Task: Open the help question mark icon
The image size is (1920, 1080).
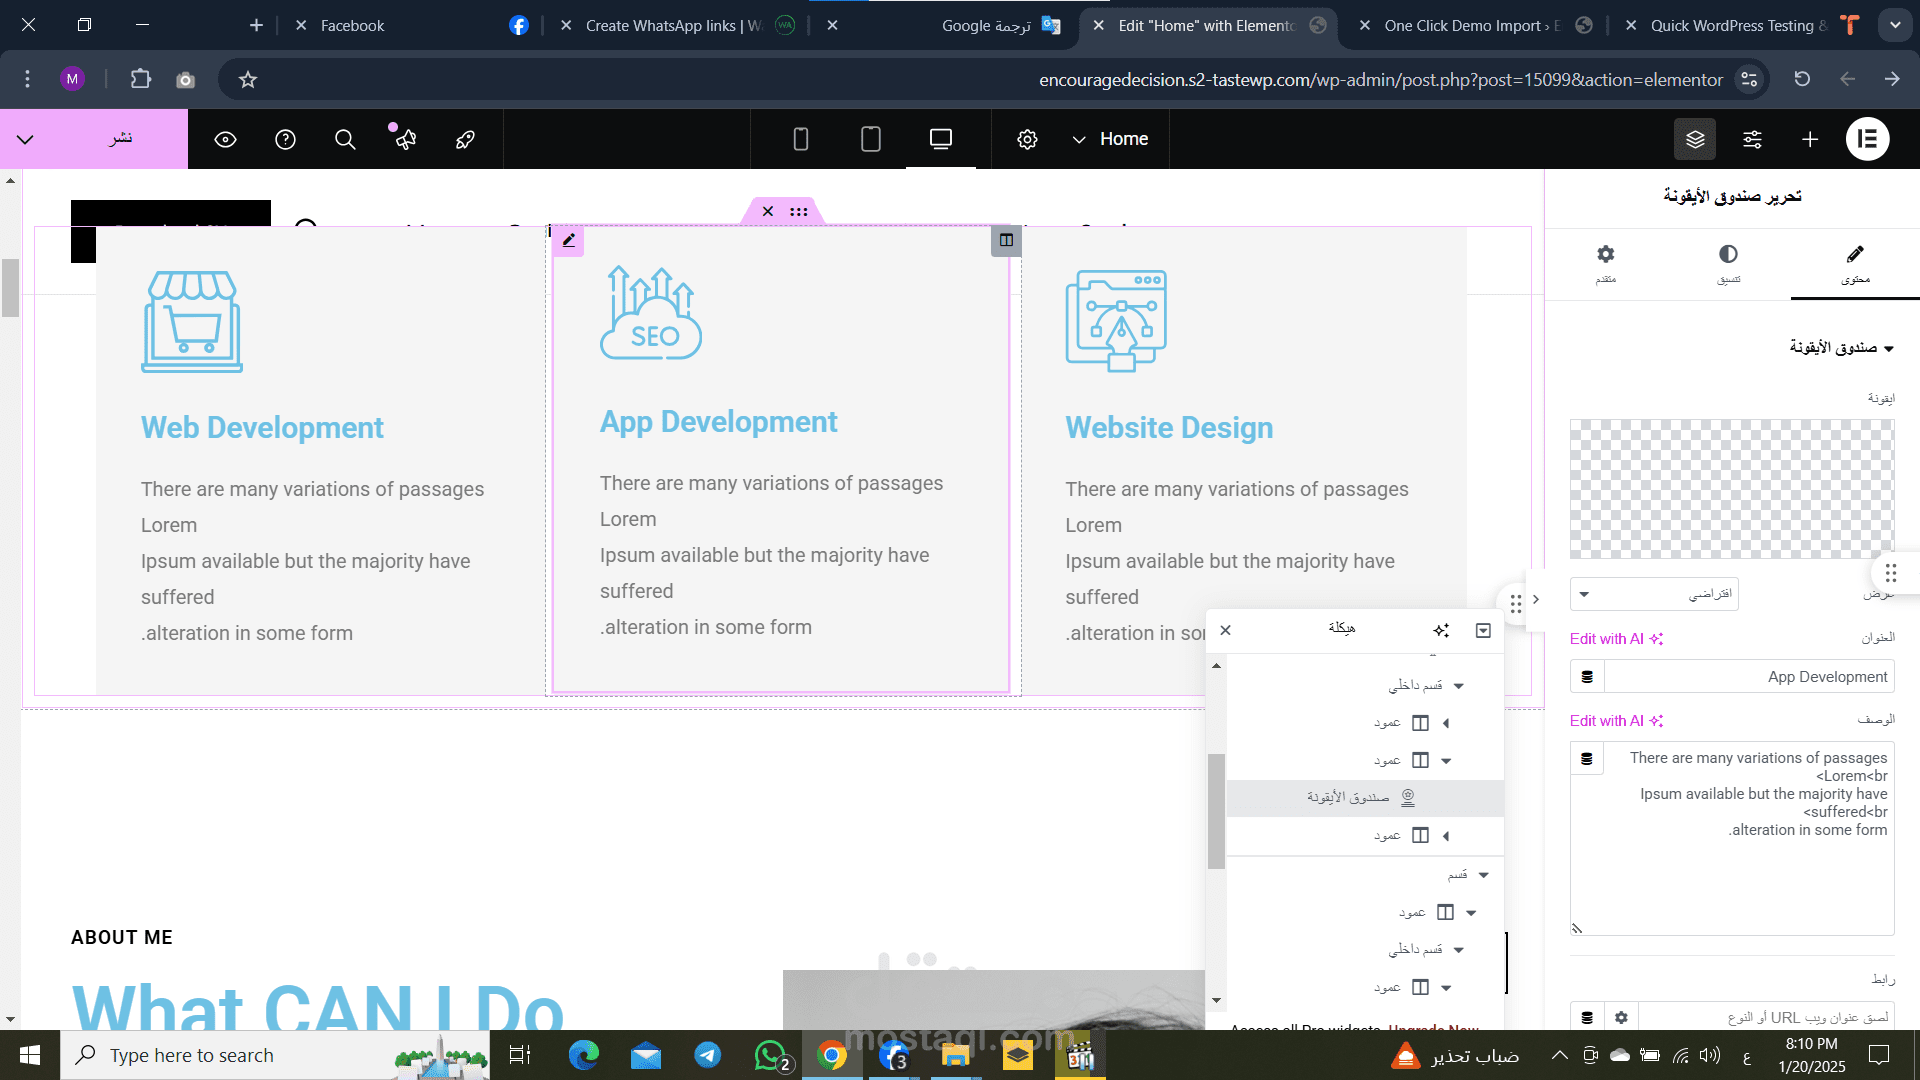Action: 285,139
